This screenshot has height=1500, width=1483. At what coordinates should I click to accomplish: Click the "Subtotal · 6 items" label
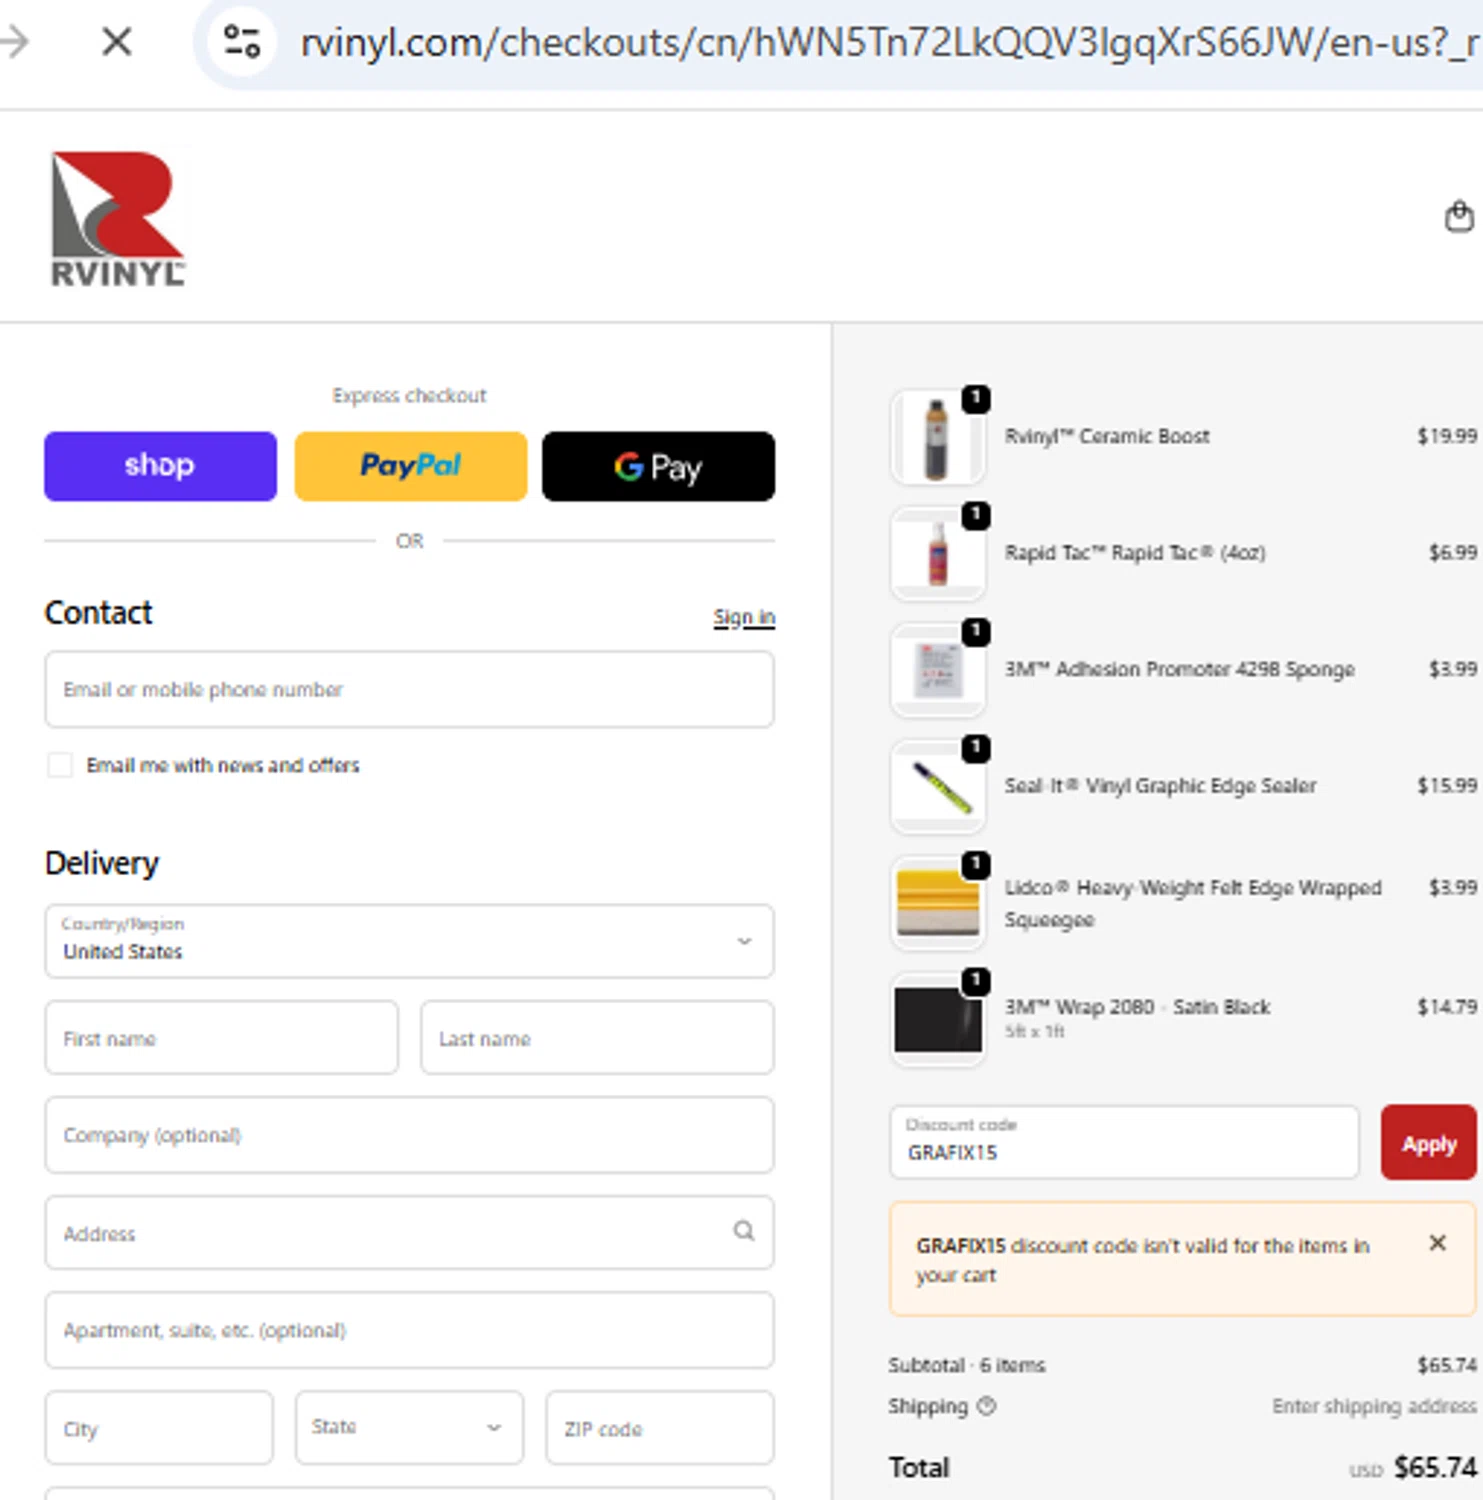click(967, 1365)
